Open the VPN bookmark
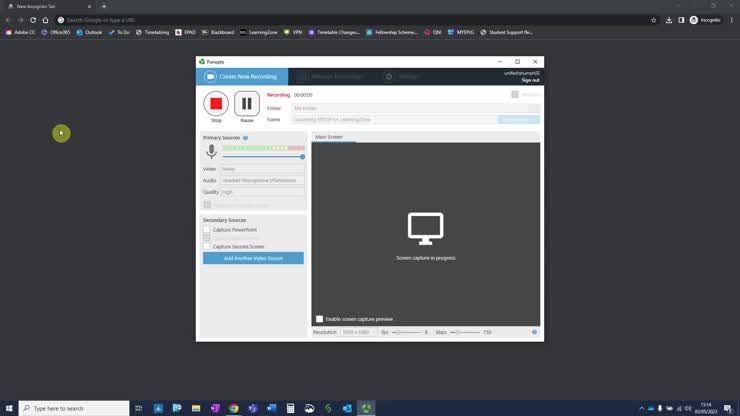This screenshot has height=416, width=740. tap(293, 33)
